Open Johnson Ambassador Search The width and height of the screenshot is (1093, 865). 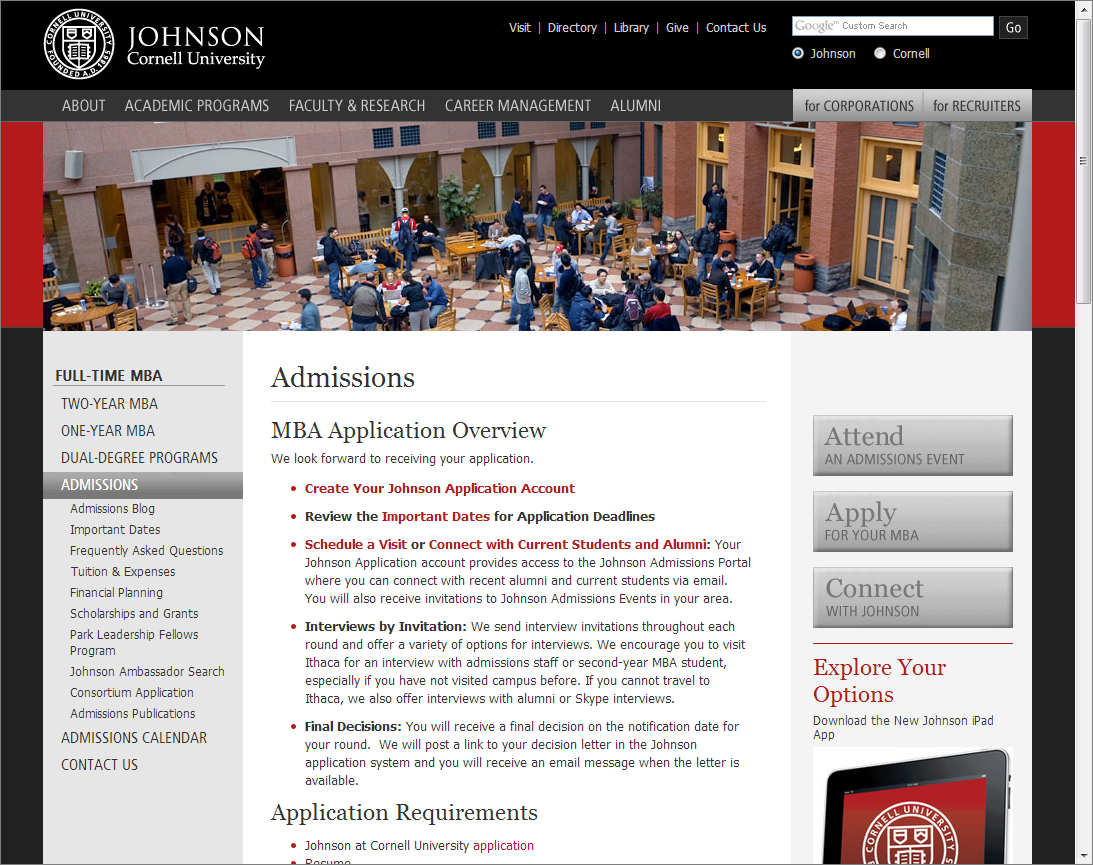(x=147, y=671)
